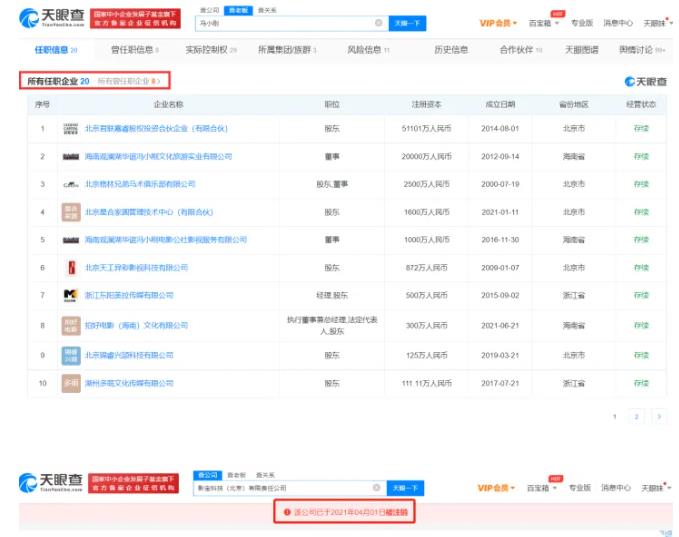This screenshot has height=537, width=679.
Task: Click the 51101万人民币 registered capital cell
Action: coord(426,129)
